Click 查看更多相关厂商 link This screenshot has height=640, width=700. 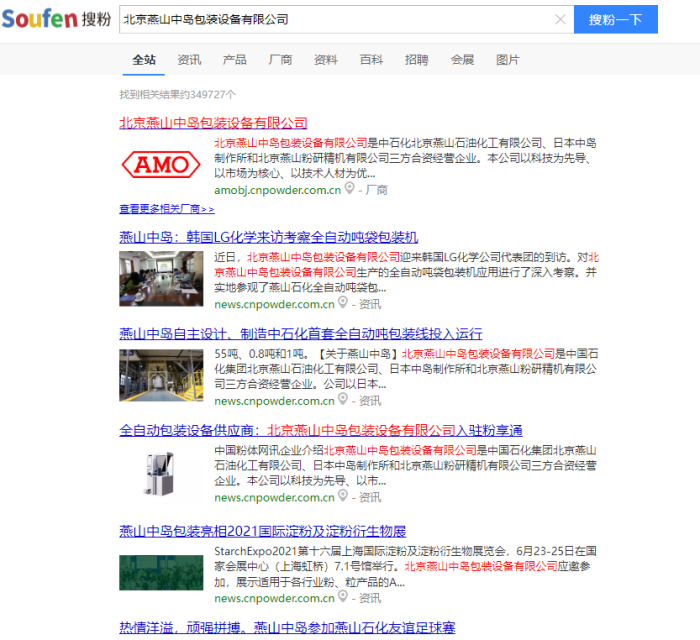point(166,210)
